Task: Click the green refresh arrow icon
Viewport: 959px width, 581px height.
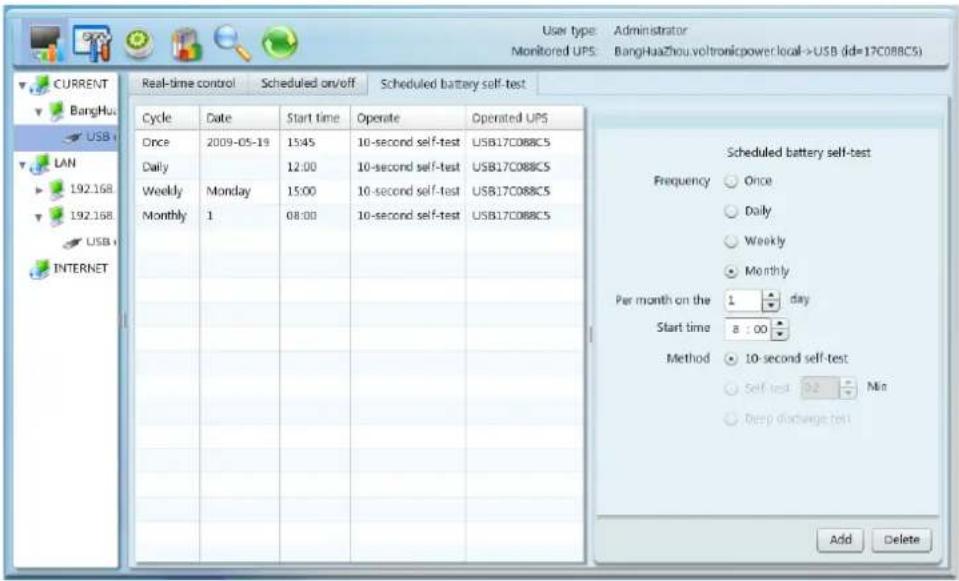Action: pyautogui.click(x=280, y=43)
